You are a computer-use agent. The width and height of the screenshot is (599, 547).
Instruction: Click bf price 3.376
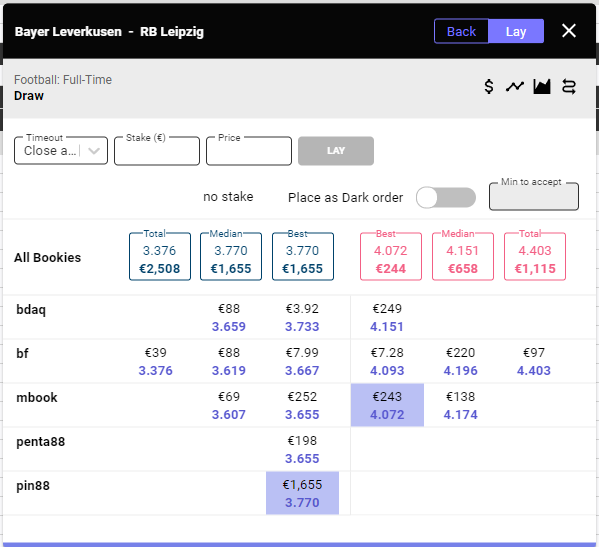click(x=155, y=371)
